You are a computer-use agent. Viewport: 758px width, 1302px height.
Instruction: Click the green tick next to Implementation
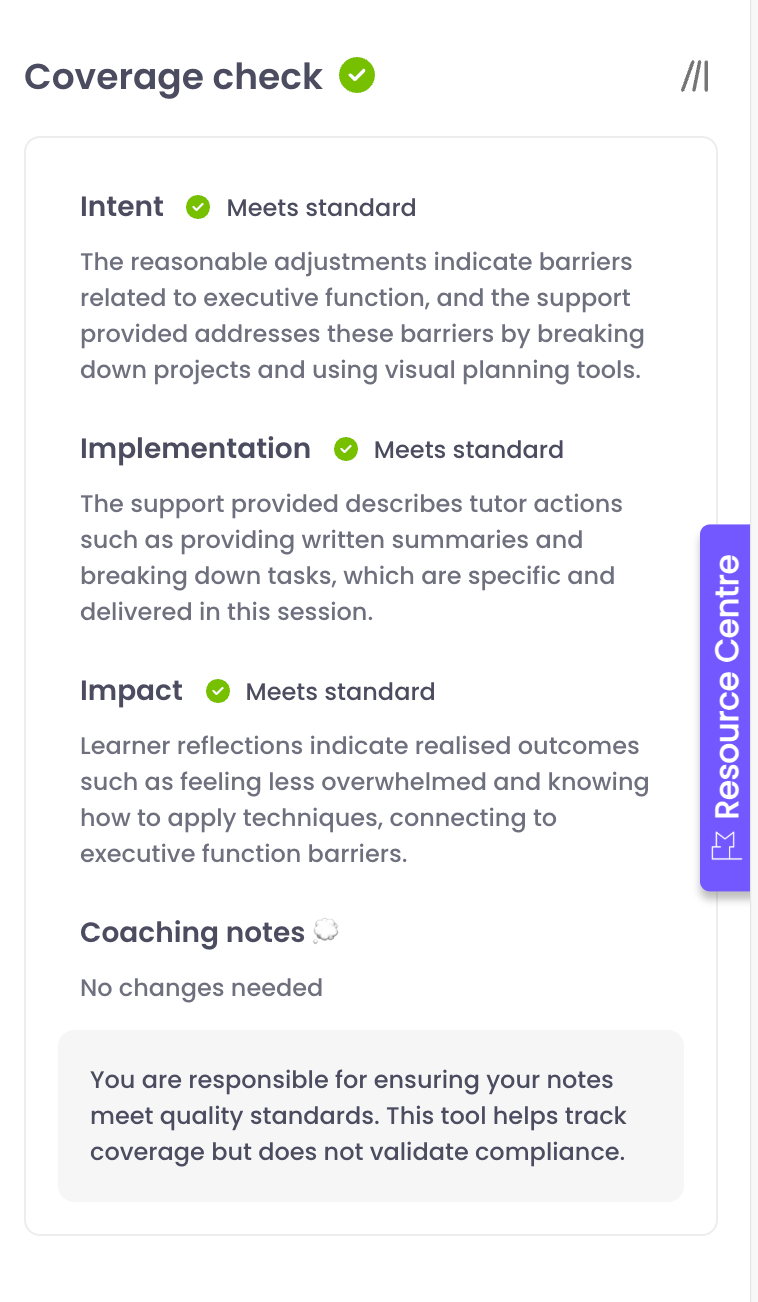(x=346, y=449)
